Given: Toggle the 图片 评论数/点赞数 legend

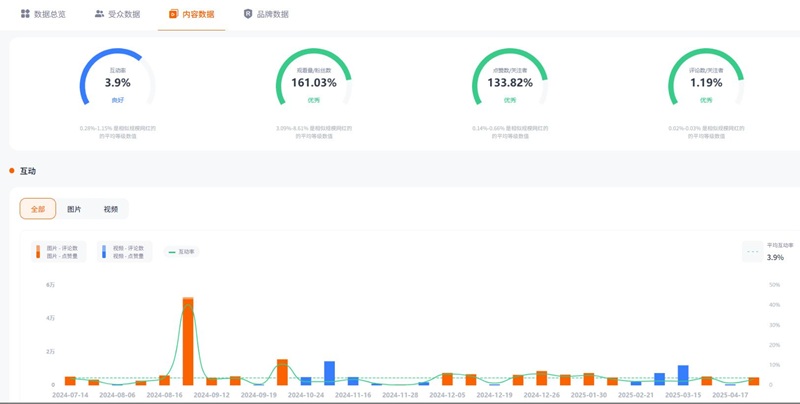Looking at the screenshot, I should pyautogui.click(x=60, y=252).
